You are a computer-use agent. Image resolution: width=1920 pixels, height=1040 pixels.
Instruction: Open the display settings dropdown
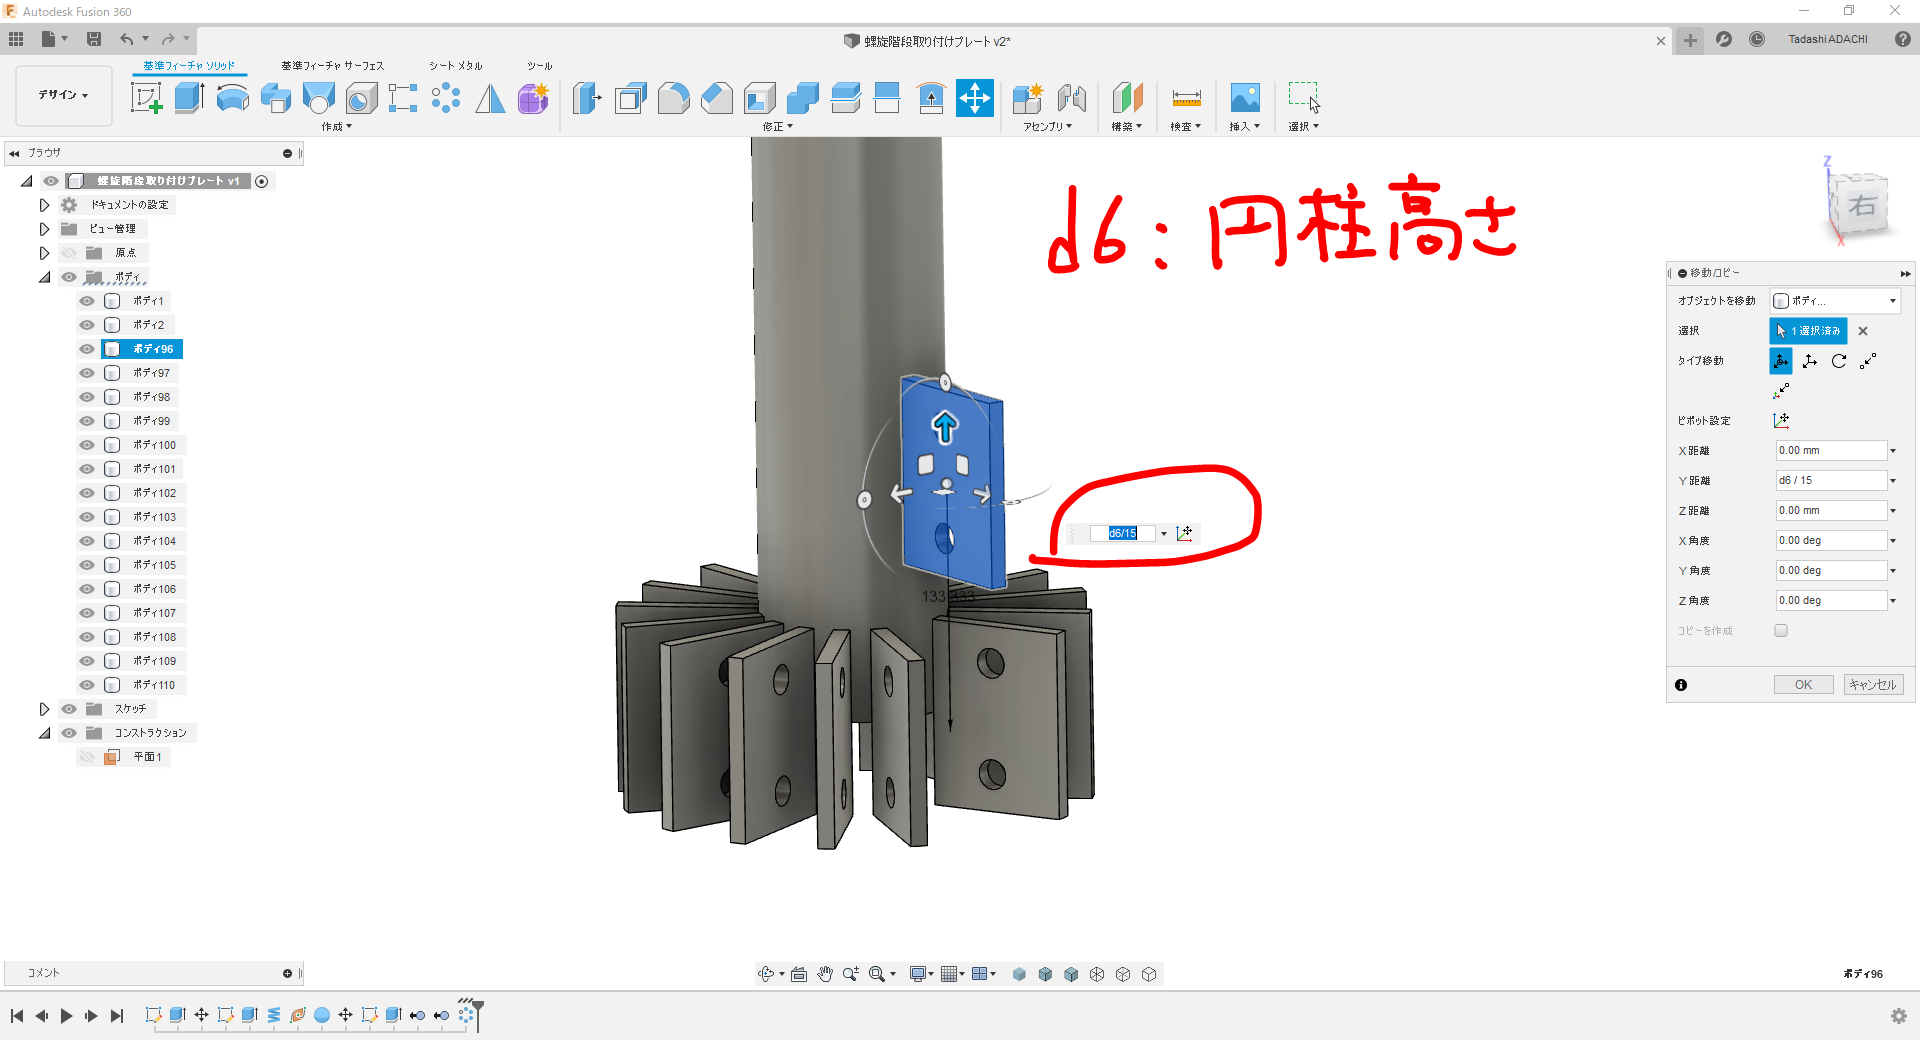(921, 974)
